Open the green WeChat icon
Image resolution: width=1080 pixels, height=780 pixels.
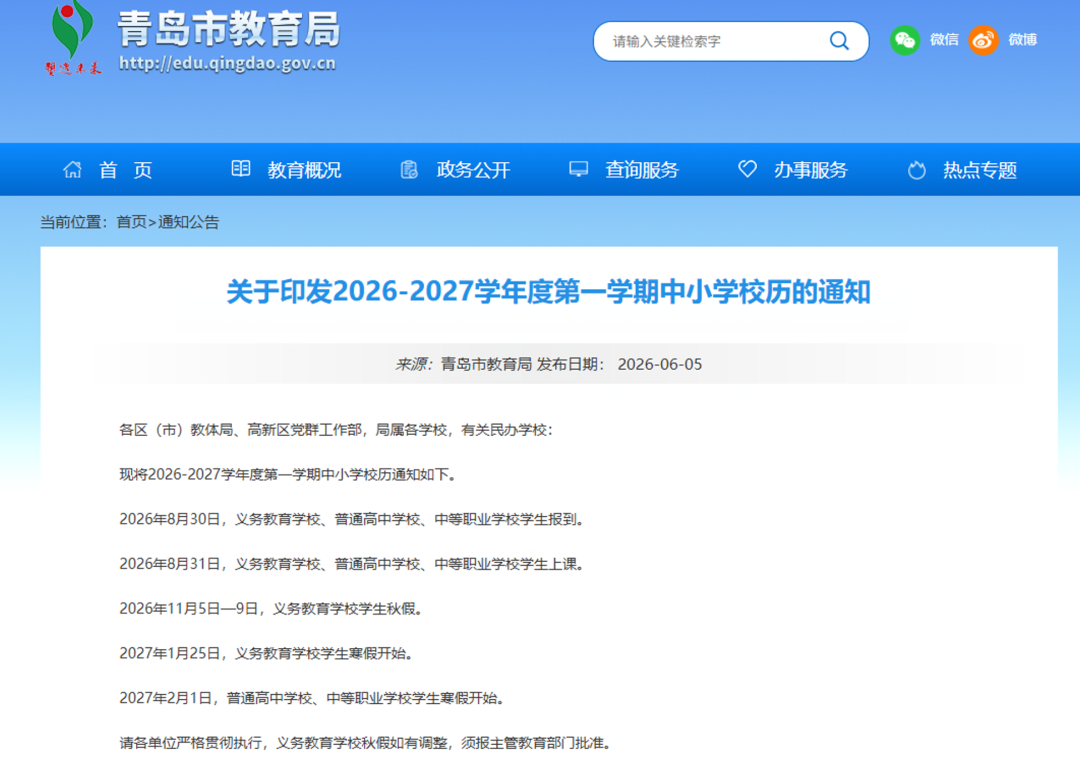point(904,40)
